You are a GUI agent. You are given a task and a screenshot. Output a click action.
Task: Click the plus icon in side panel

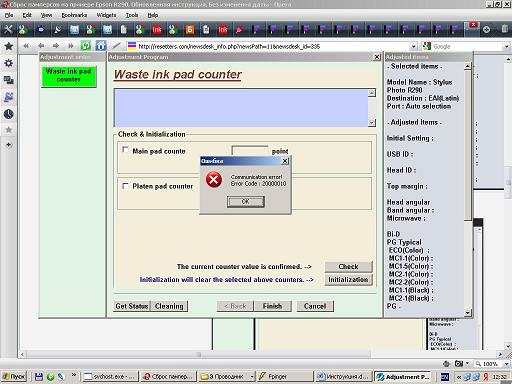pyautogui.click(x=8, y=145)
